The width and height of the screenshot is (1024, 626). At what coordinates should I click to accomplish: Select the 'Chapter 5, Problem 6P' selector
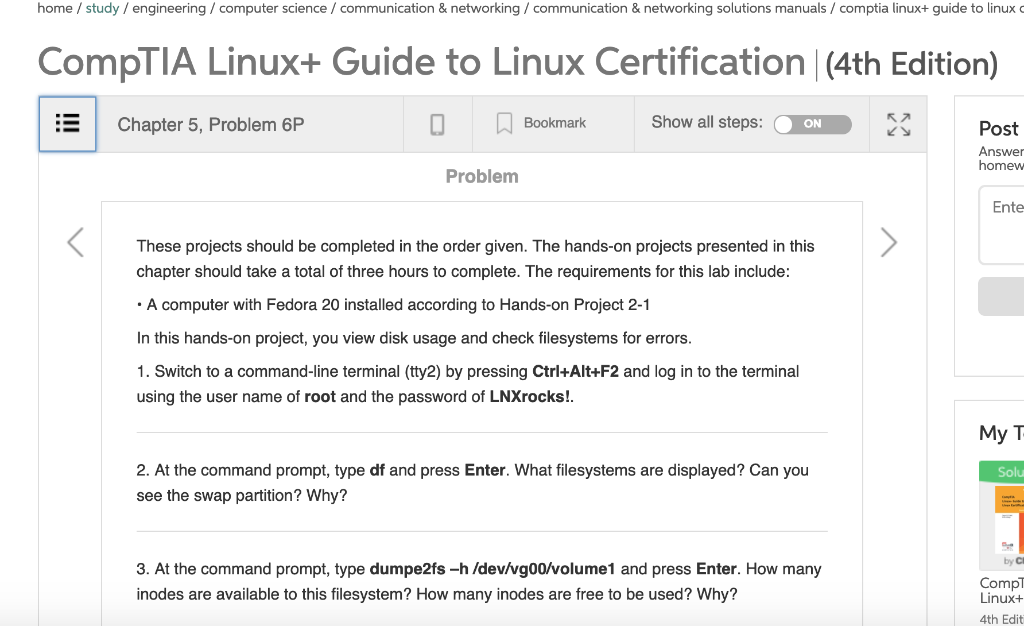[x=211, y=125]
